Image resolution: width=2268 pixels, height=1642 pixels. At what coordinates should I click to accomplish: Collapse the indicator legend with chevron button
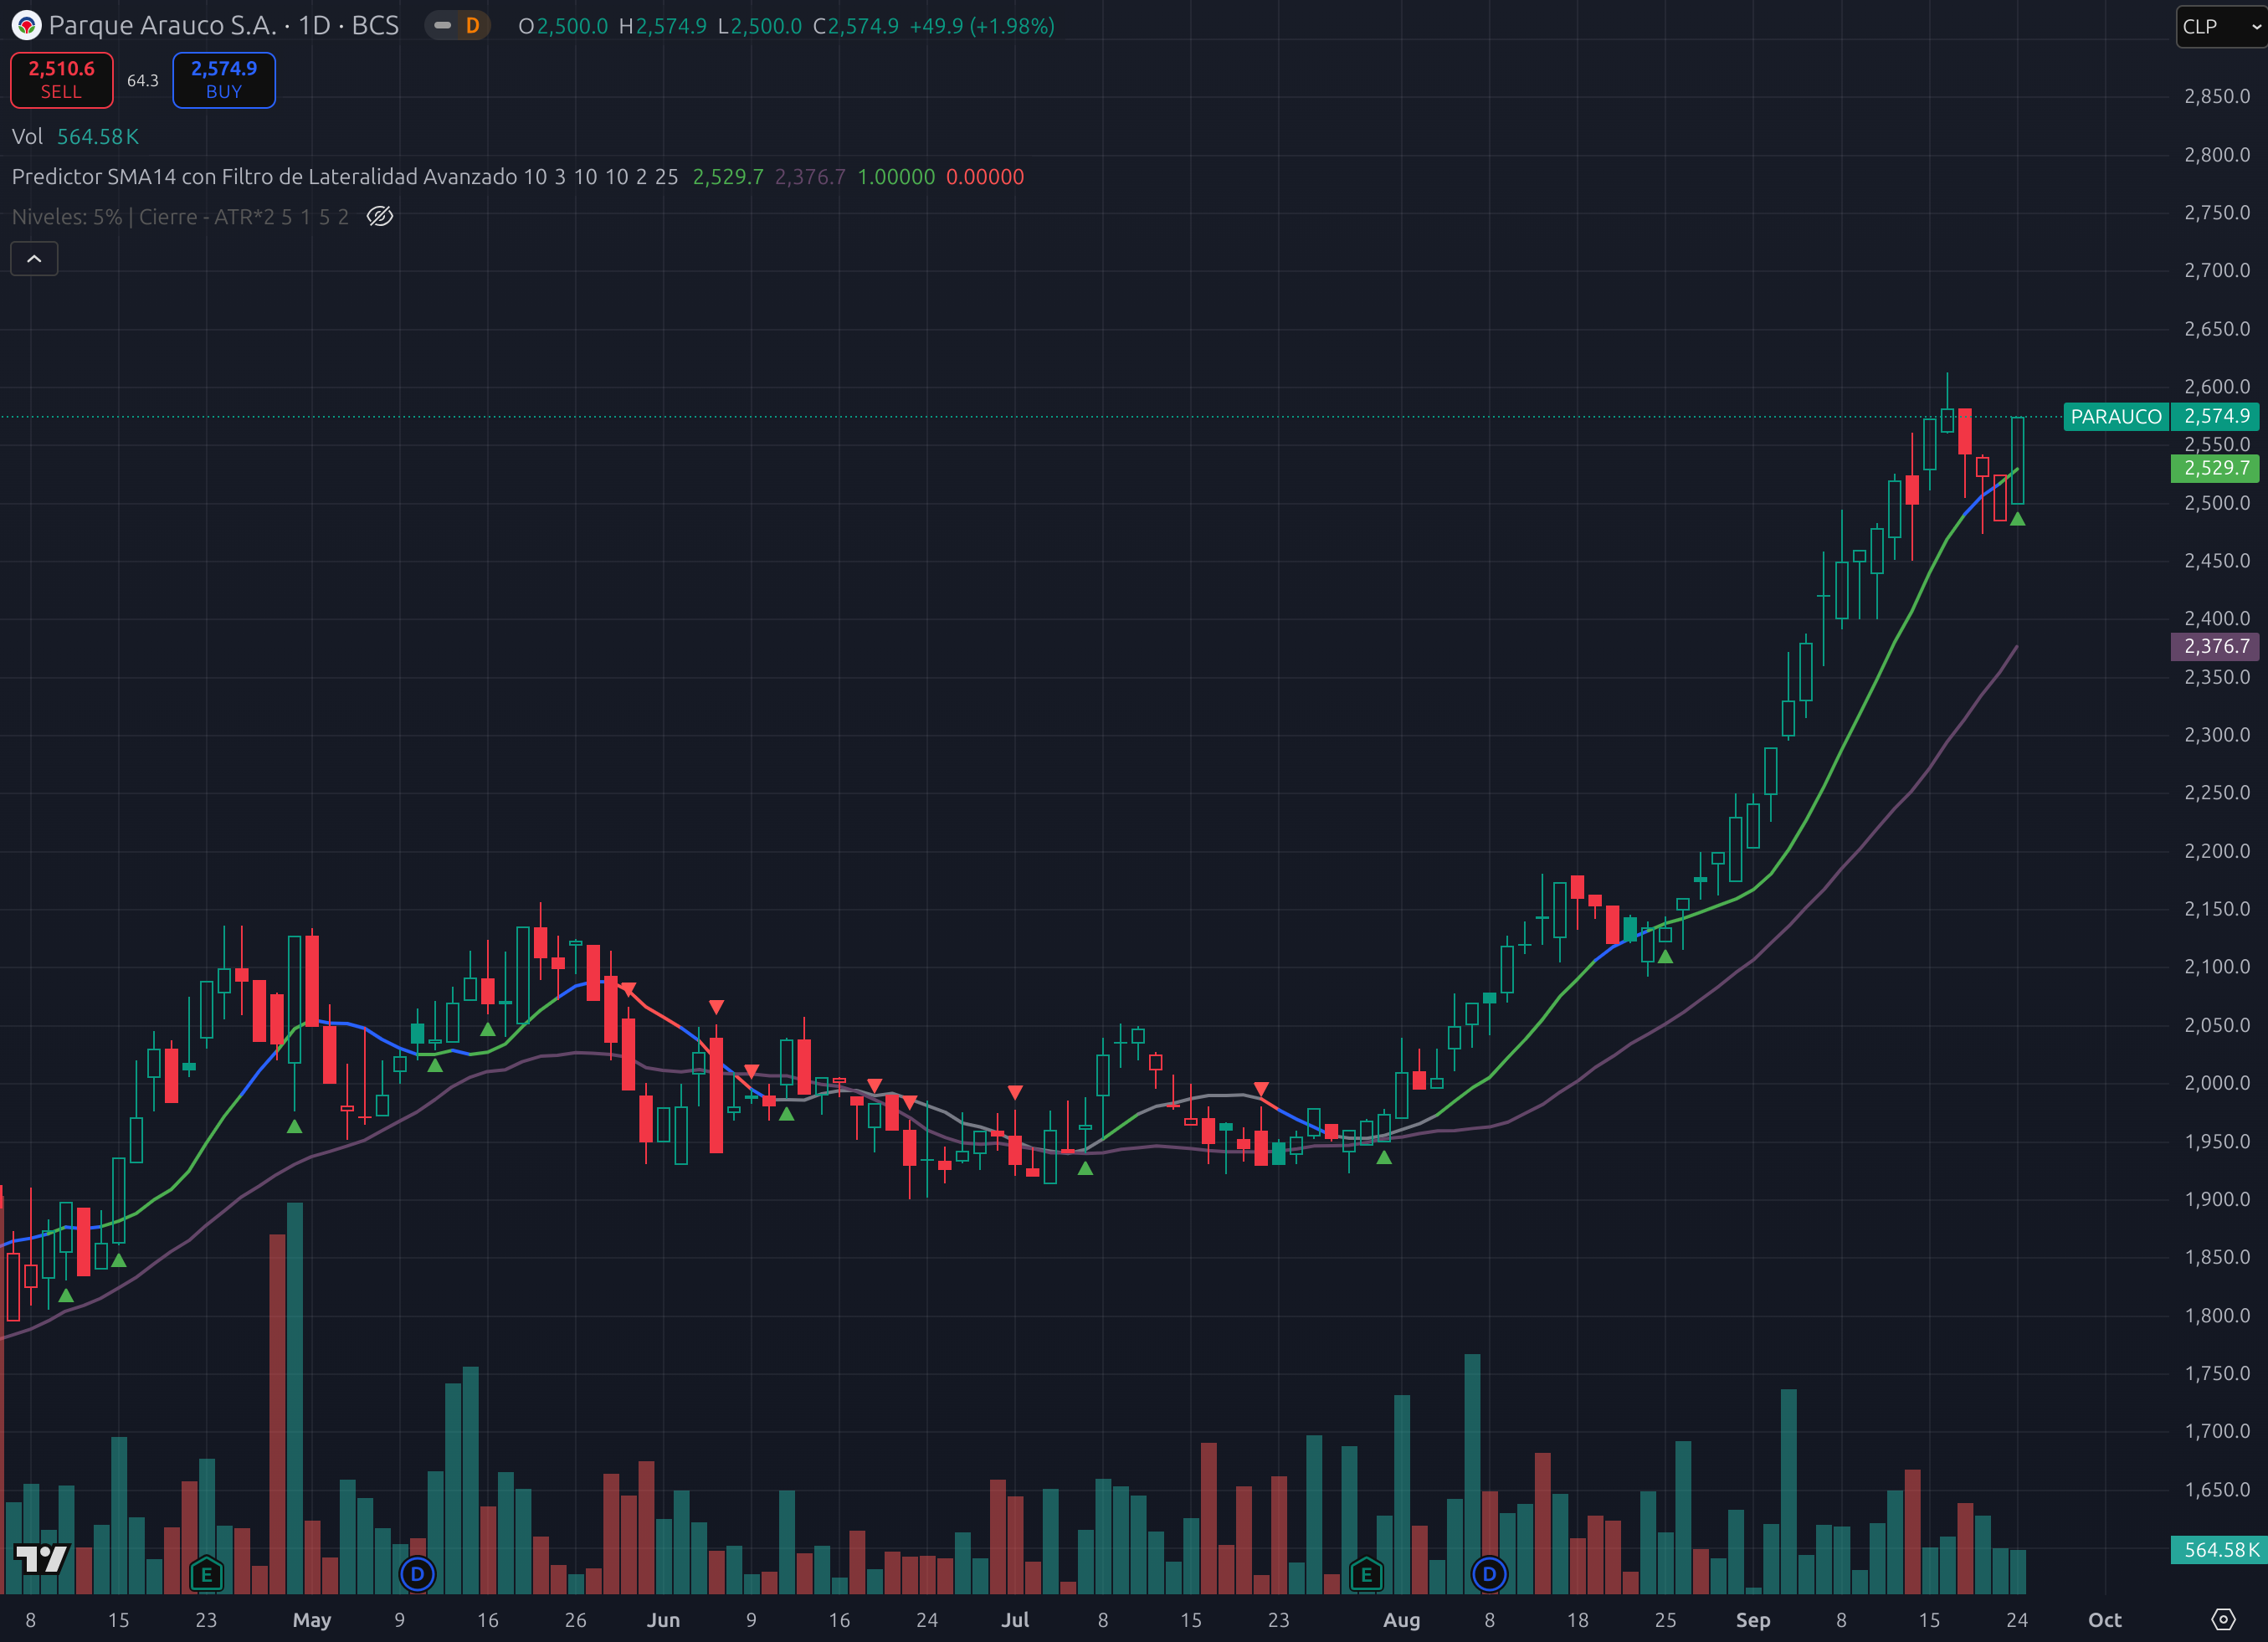tap(34, 259)
